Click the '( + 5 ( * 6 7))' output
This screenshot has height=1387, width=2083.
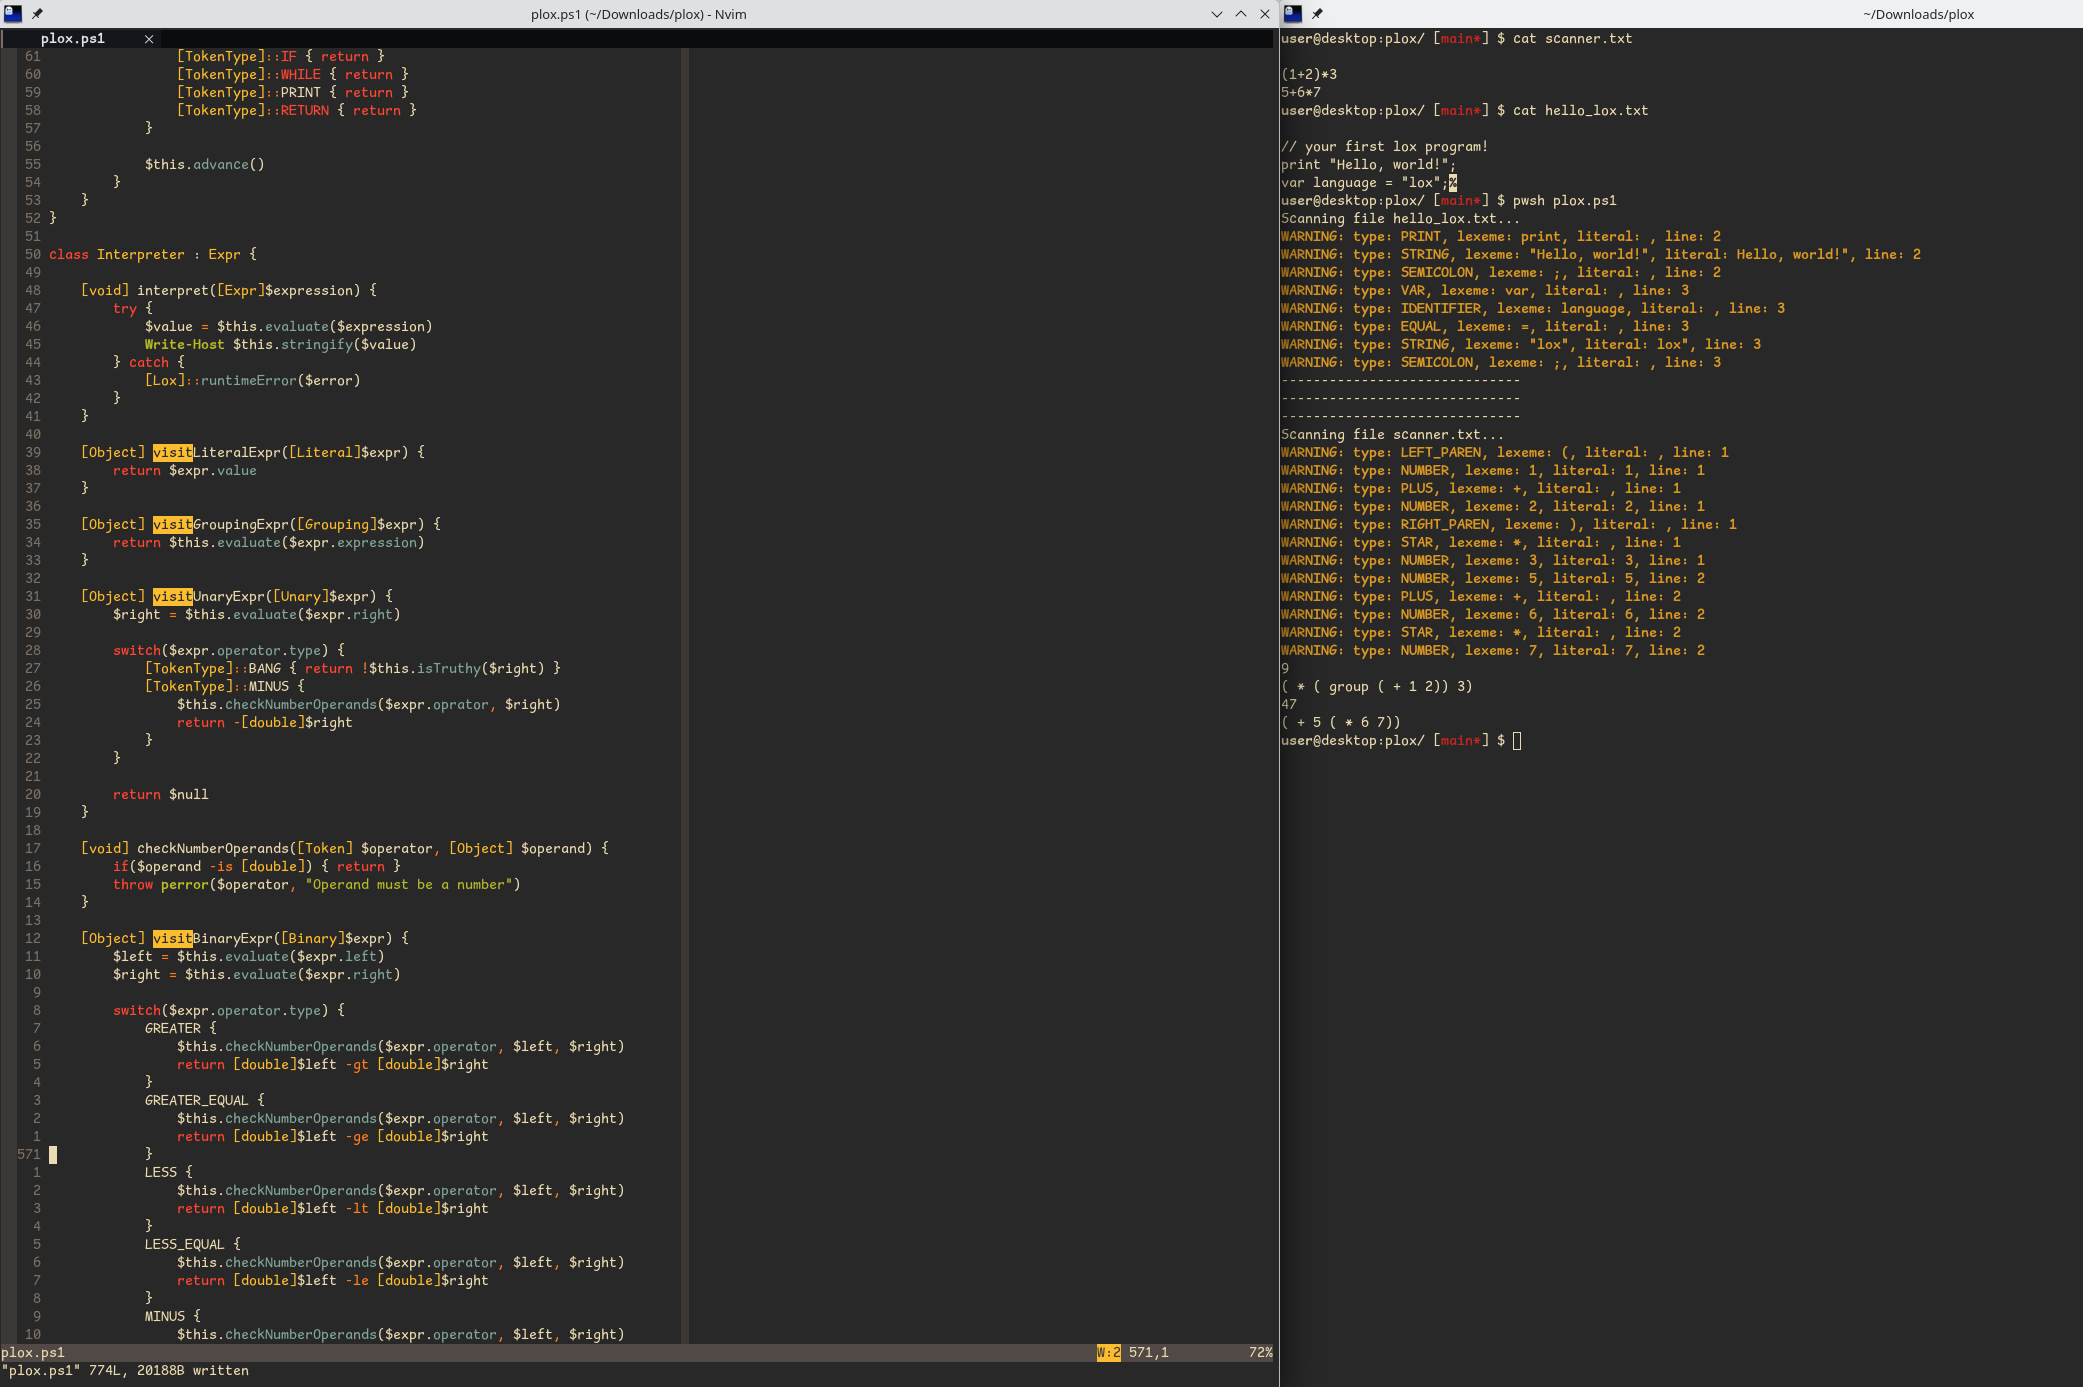[x=1341, y=723]
